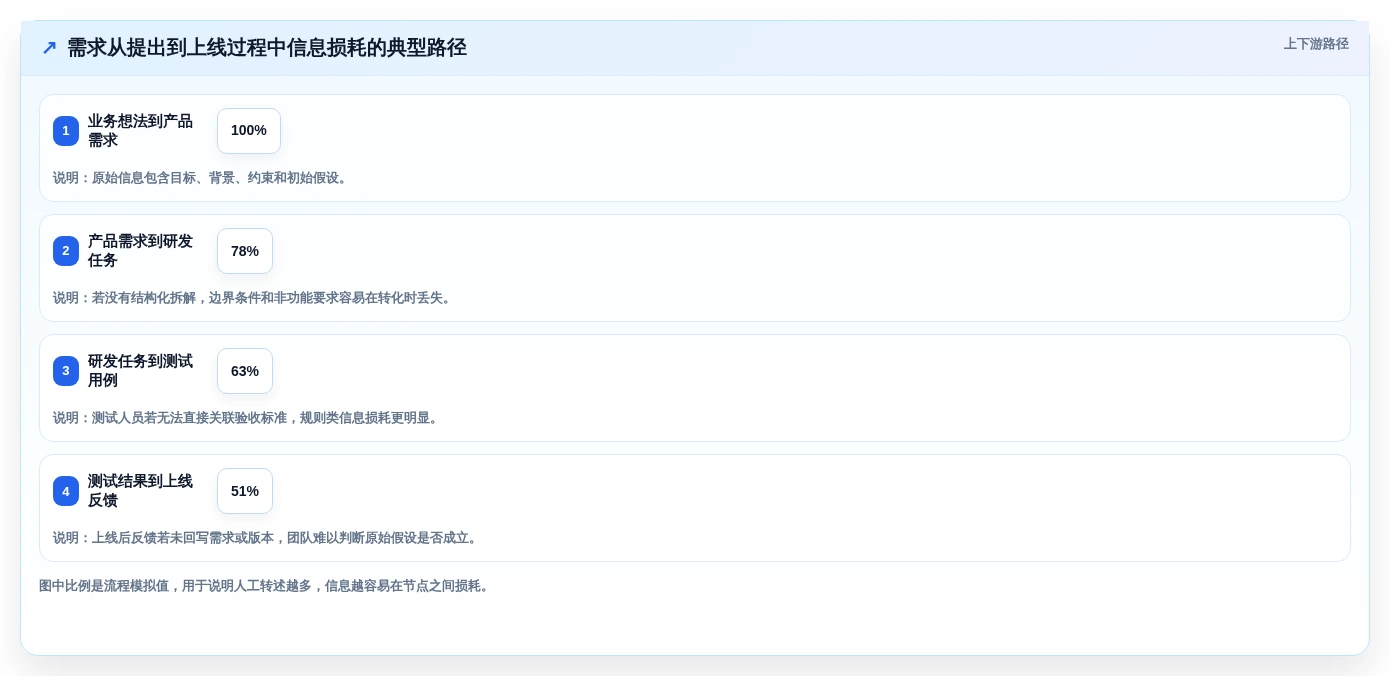This screenshot has width=1390, height=676.
Task: Click the step 3 number badge
Action: 66,371
